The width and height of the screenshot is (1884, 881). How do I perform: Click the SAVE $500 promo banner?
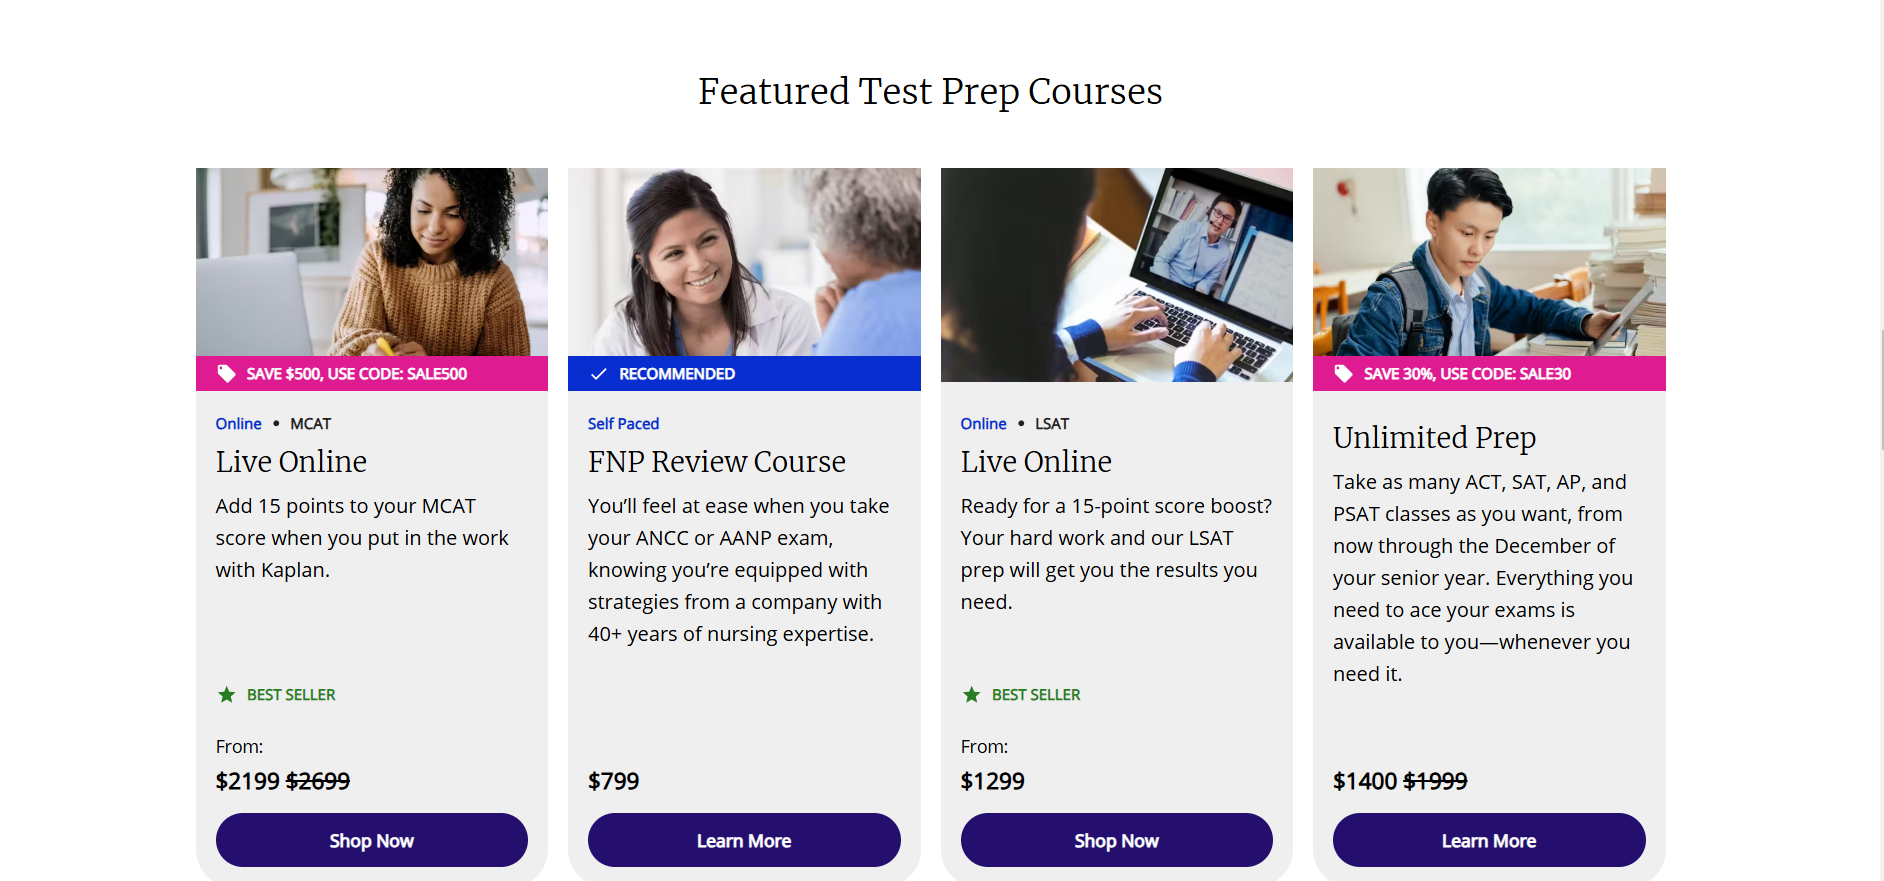372,374
